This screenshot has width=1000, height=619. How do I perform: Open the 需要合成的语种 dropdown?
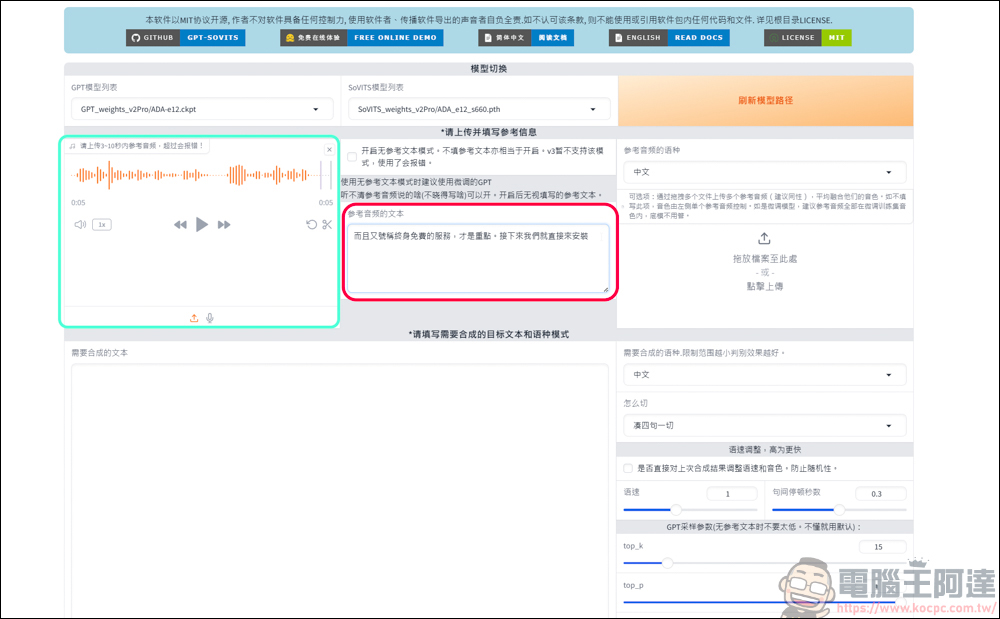pos(764,375)
